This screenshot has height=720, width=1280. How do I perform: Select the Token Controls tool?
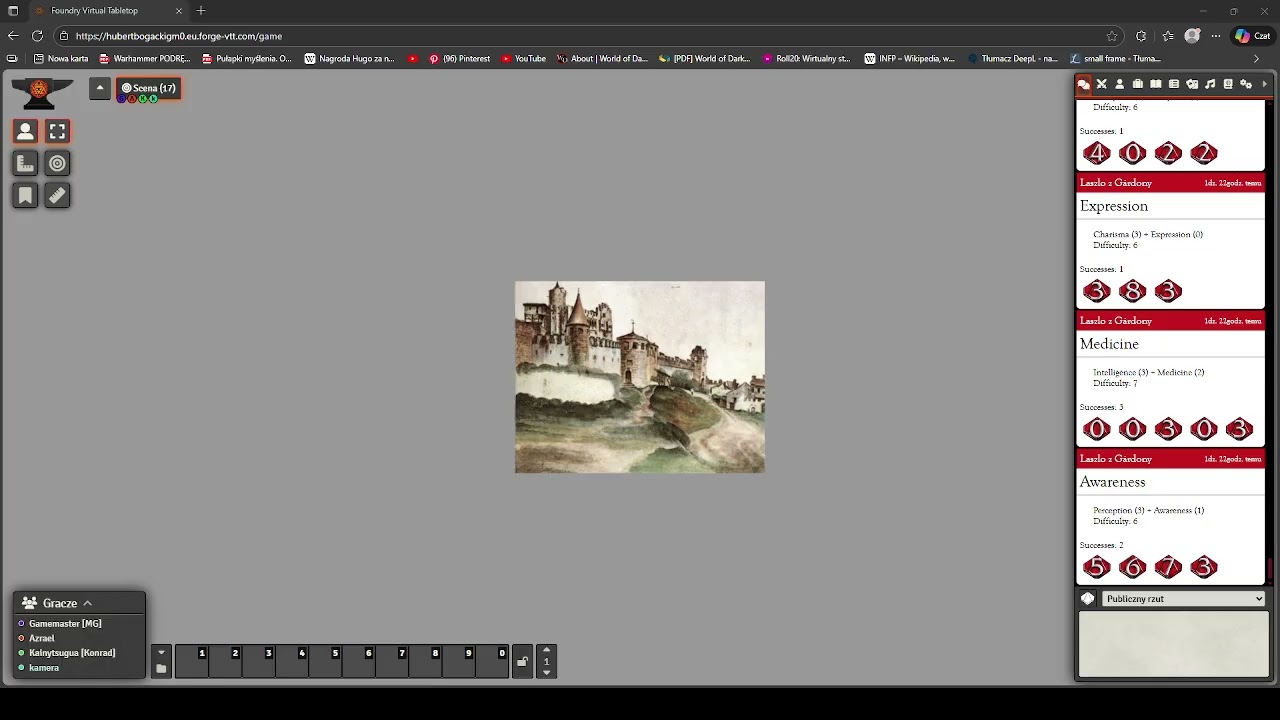coord(26,131)
